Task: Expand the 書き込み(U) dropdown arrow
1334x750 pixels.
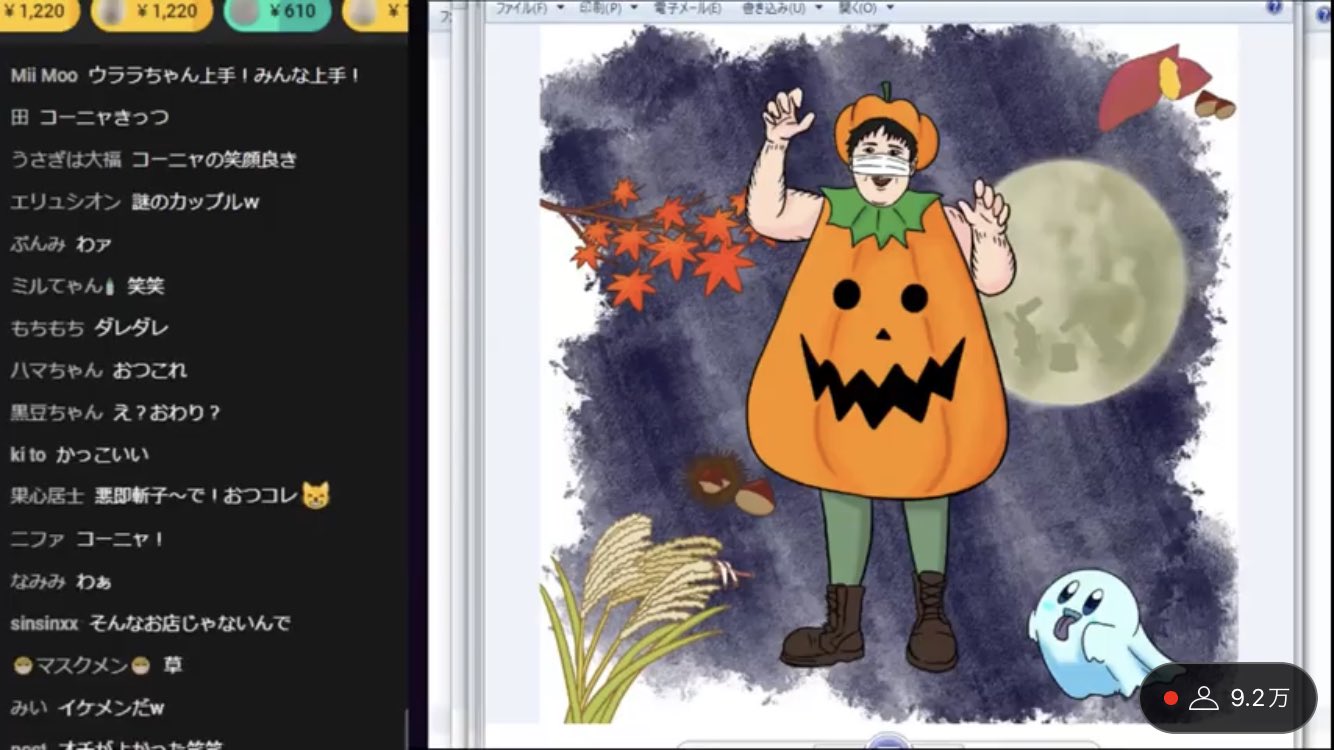Action: (x=818, y=8)
